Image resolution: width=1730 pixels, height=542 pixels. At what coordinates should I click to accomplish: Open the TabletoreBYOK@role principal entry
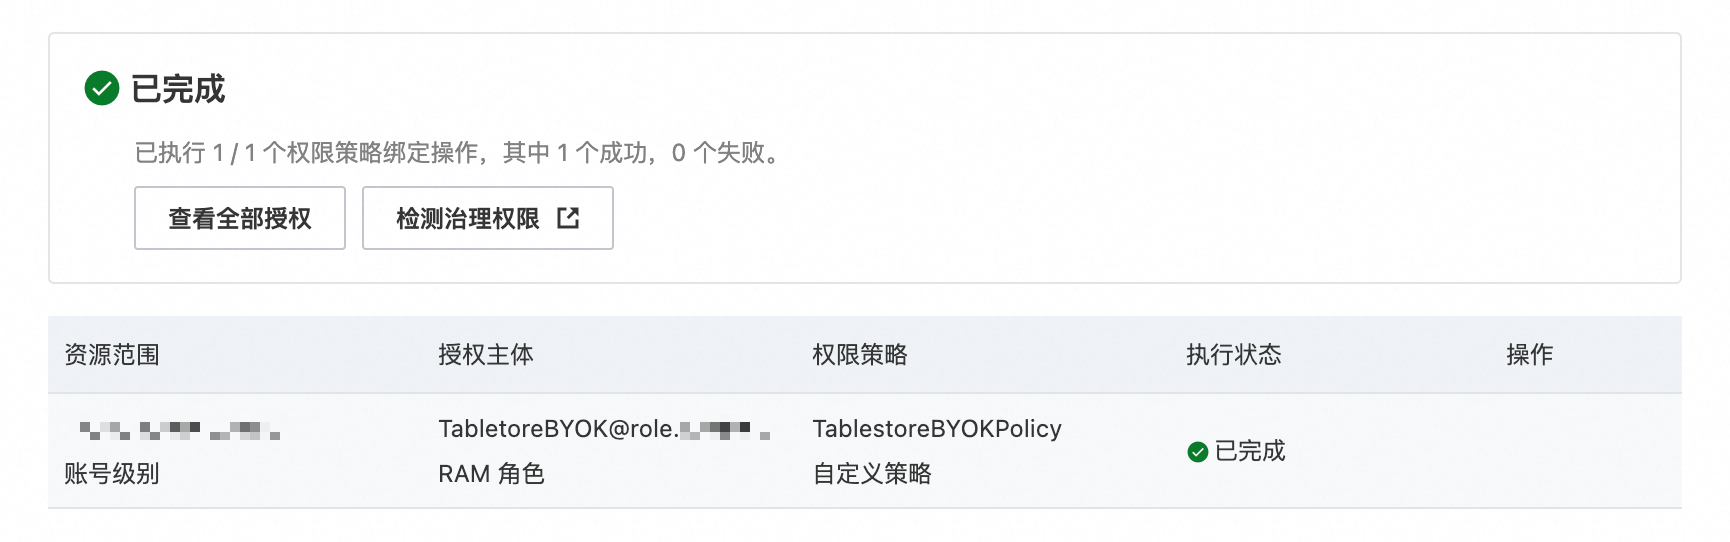[604, 429]
